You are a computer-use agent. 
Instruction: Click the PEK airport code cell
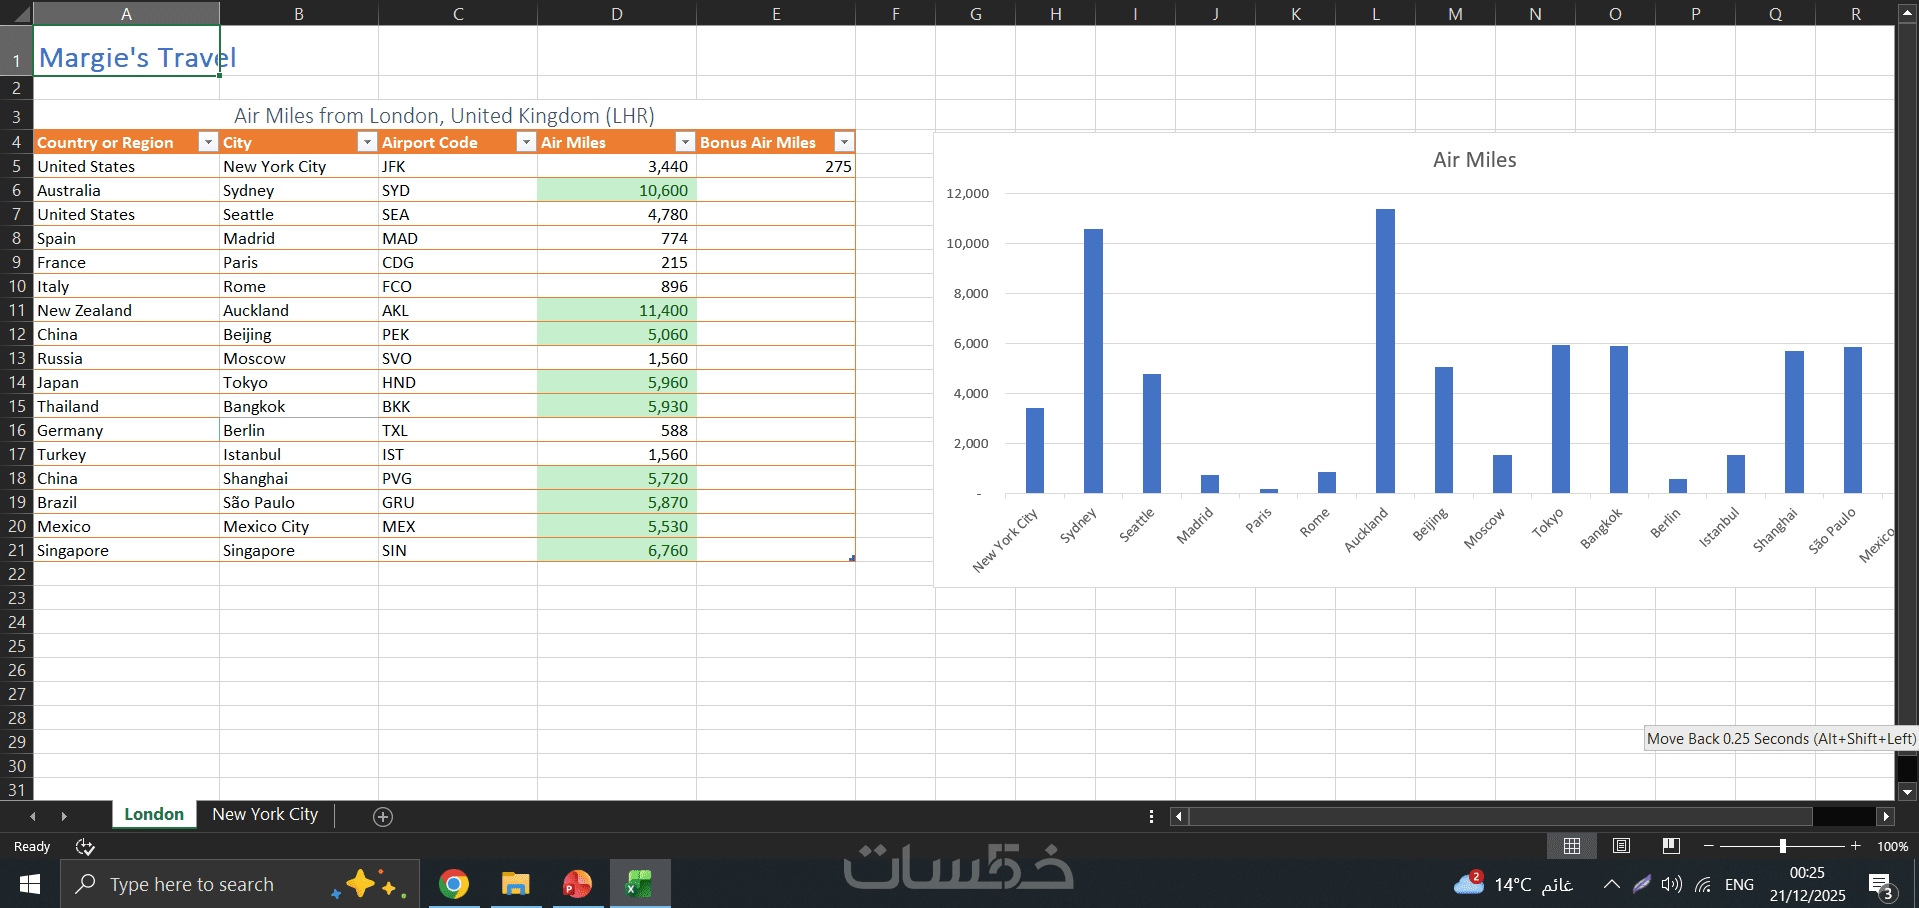tap(458, 334)
